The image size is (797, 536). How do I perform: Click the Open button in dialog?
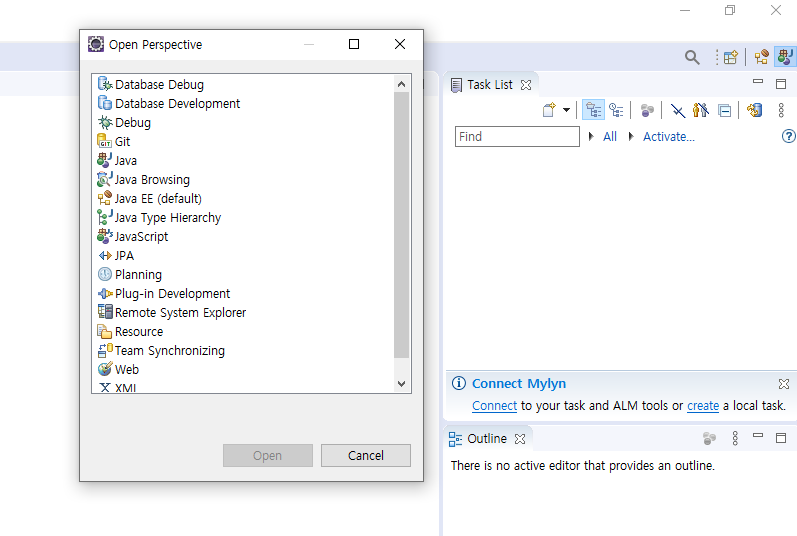pos(268,455)
